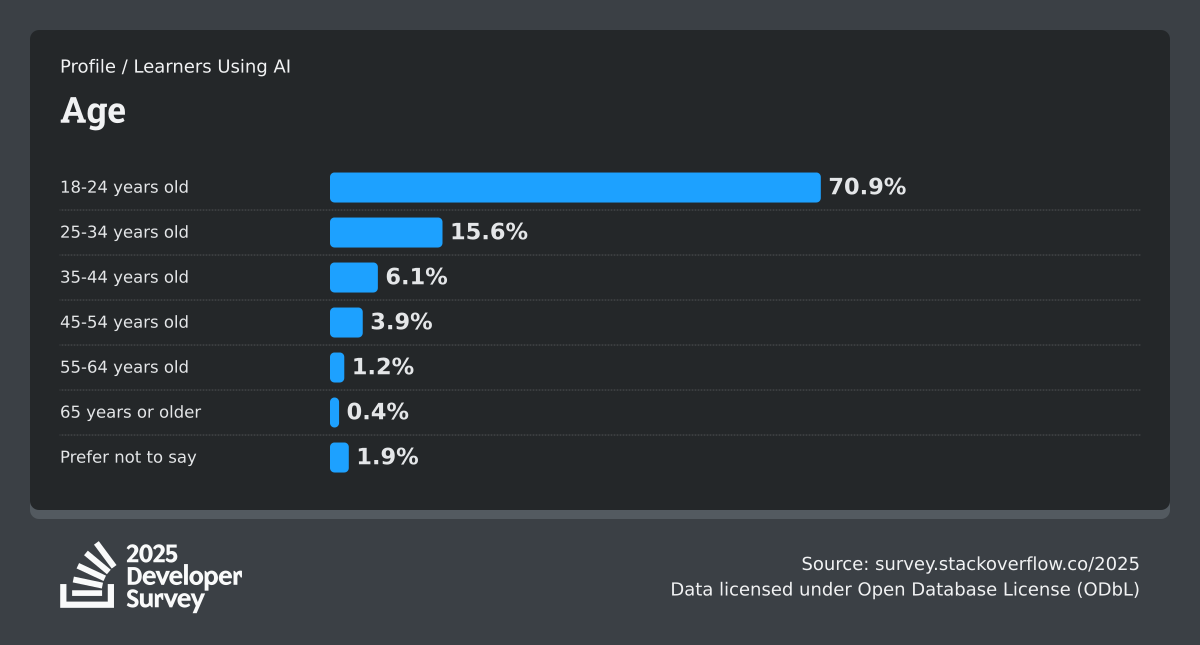Click the 45-54 years old bar
This screenshot has width=1200, height=645.
(346, 322)
